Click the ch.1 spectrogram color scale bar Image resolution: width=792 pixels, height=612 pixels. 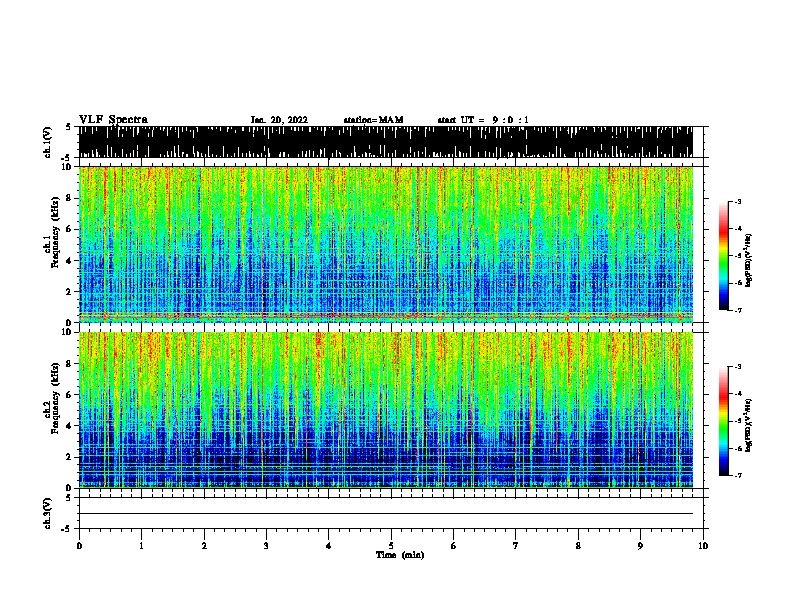click(x=724, y=256)
